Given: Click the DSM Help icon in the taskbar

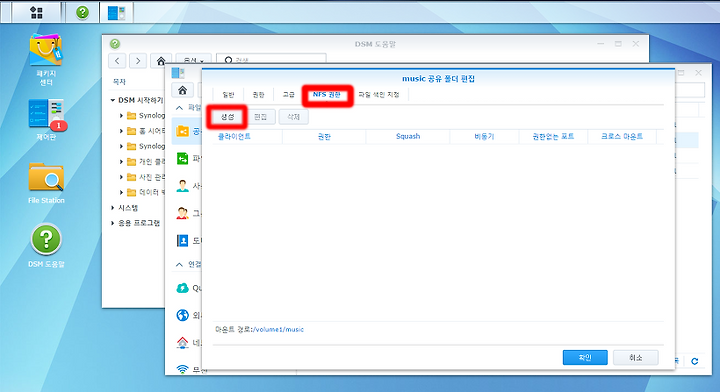Looking at the screenshot, I should coord(82,12).
